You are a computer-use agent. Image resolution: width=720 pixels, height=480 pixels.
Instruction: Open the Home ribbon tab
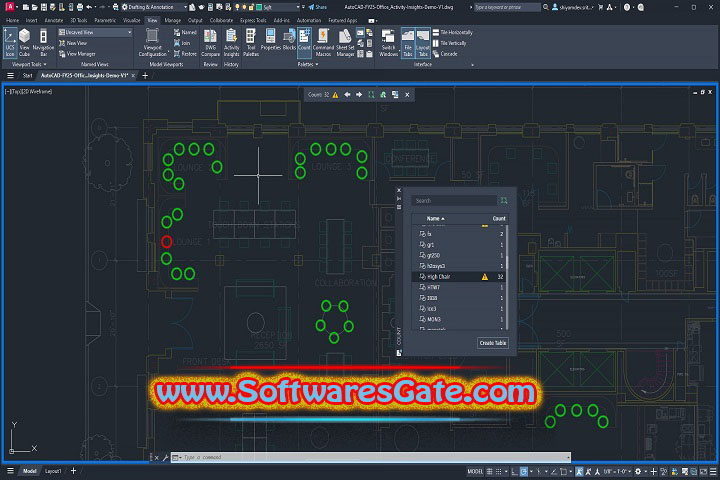coord(12,20)
